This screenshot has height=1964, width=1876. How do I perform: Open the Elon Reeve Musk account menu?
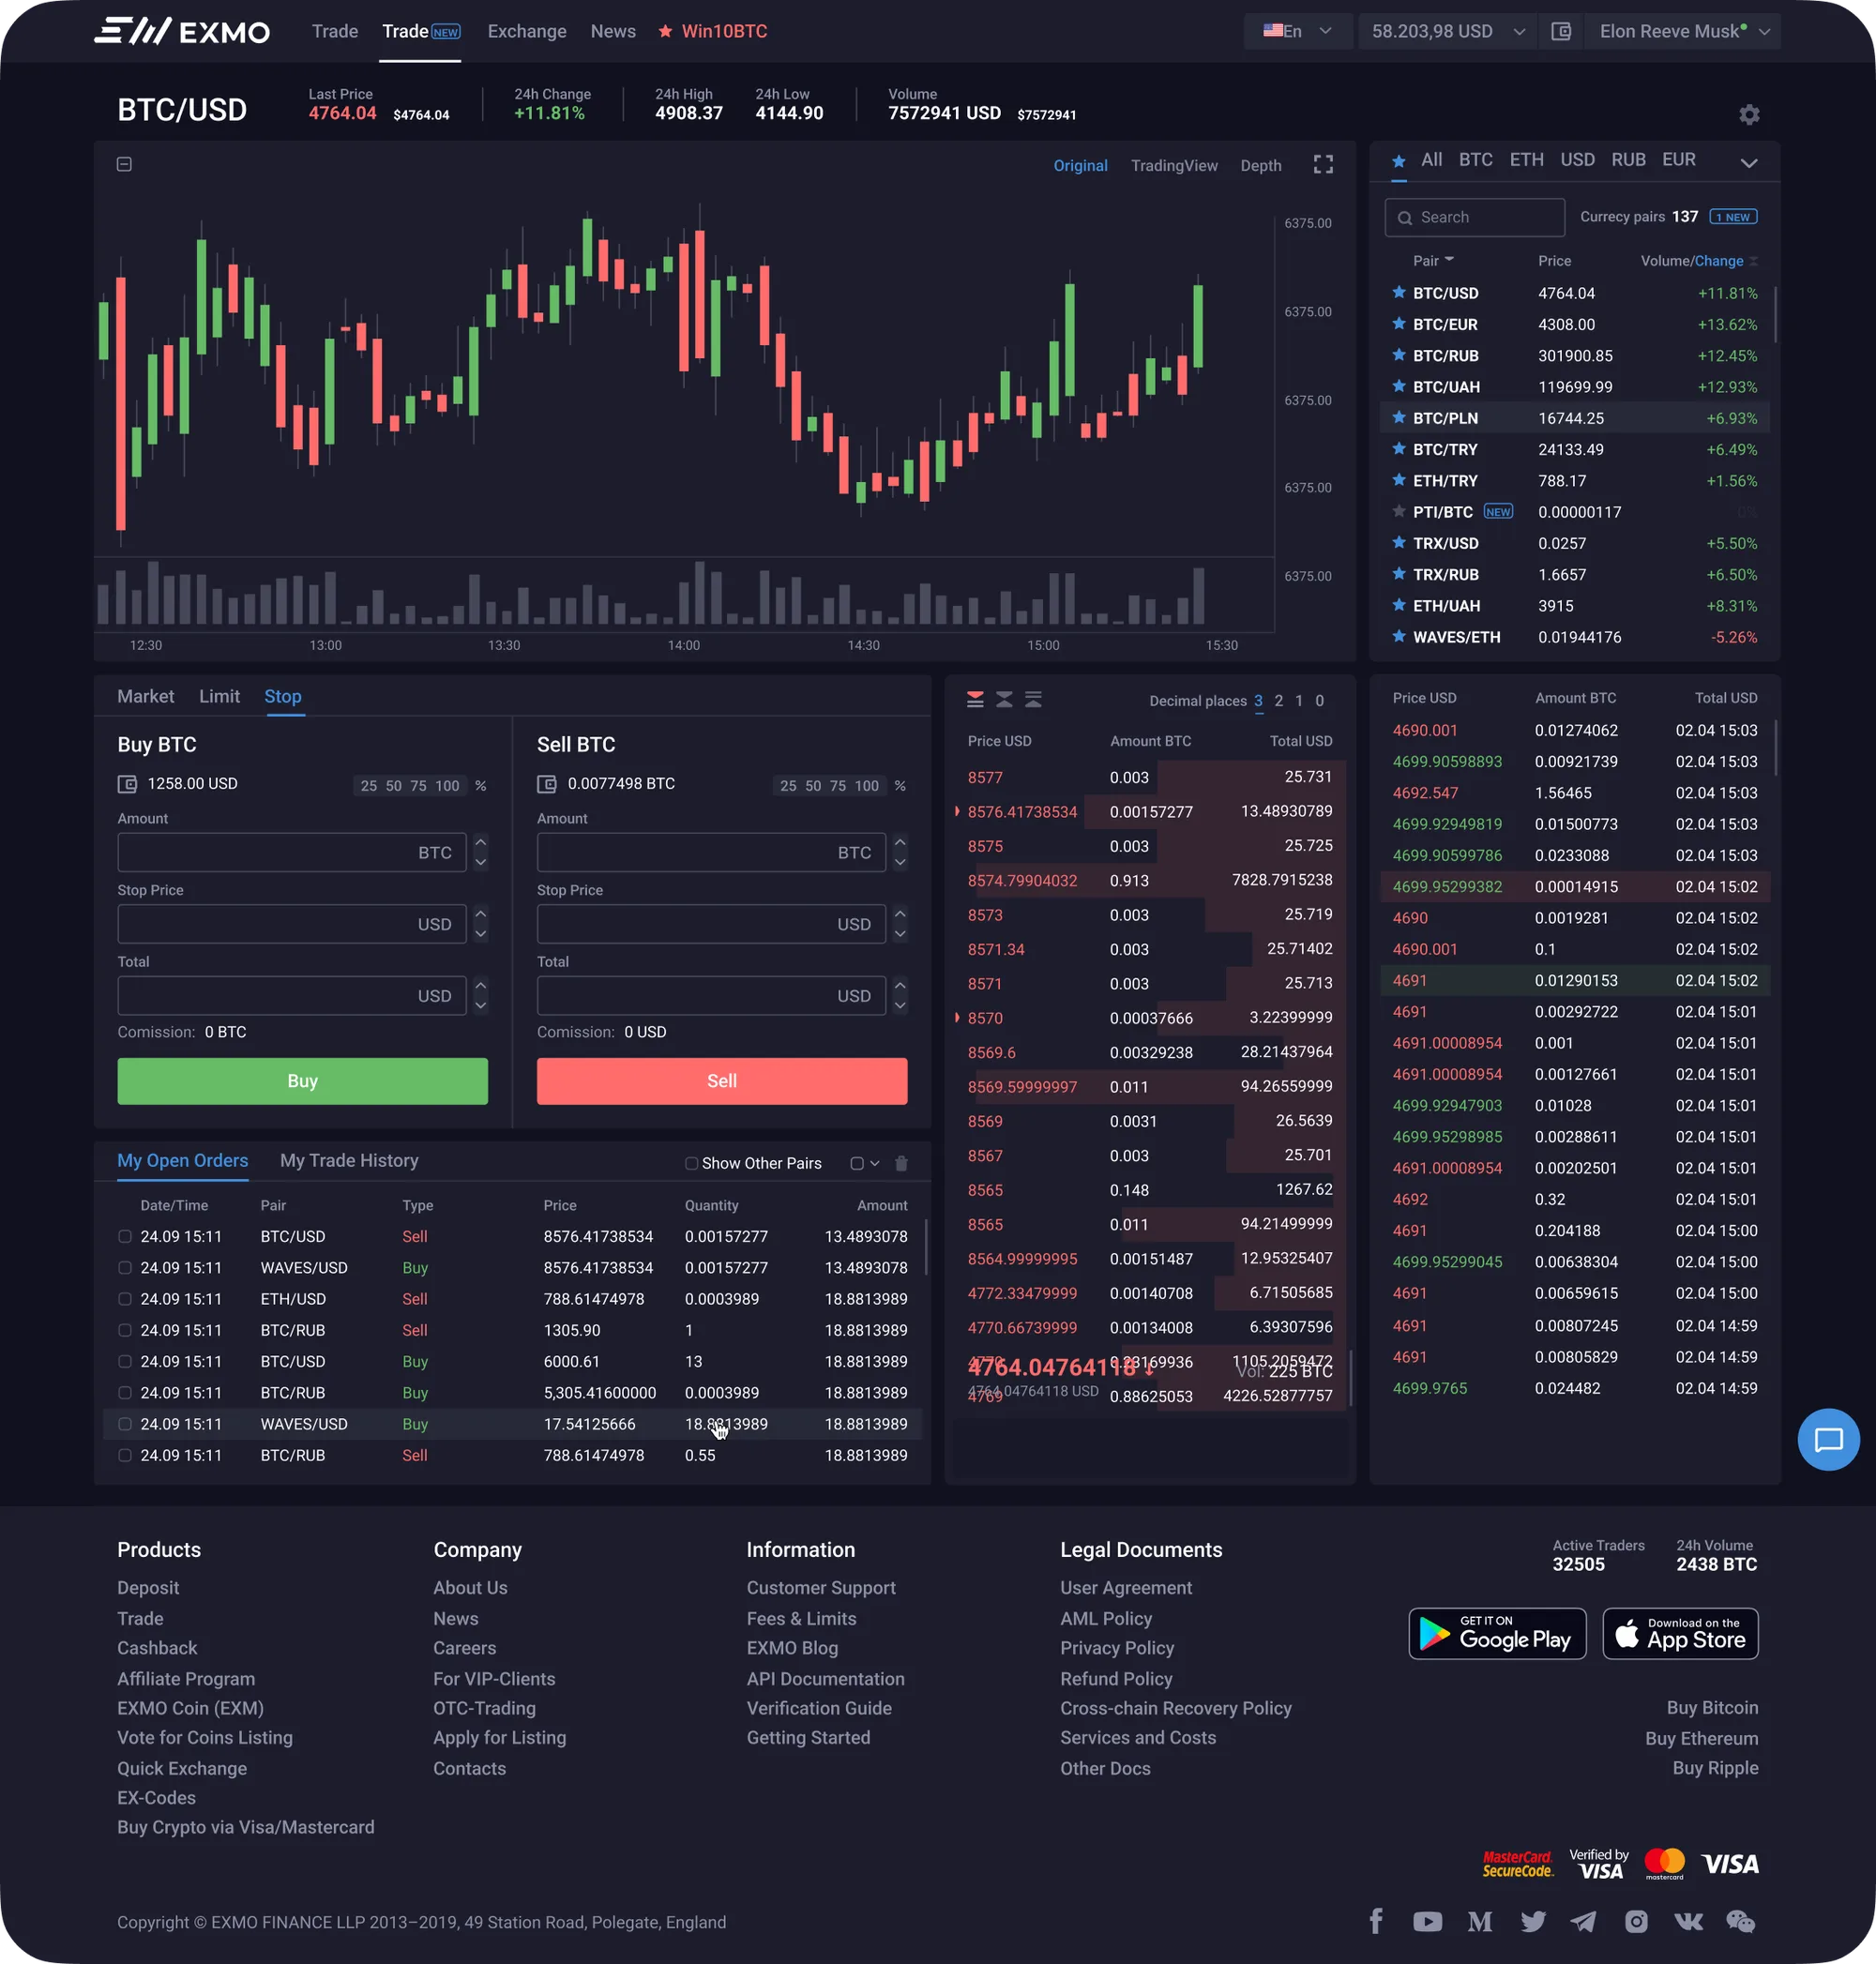[x=1684, y=32]
